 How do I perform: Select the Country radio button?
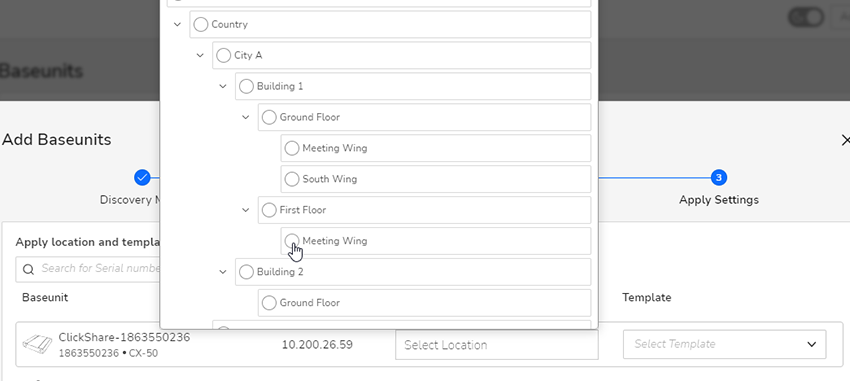click(x=201, y=24)
